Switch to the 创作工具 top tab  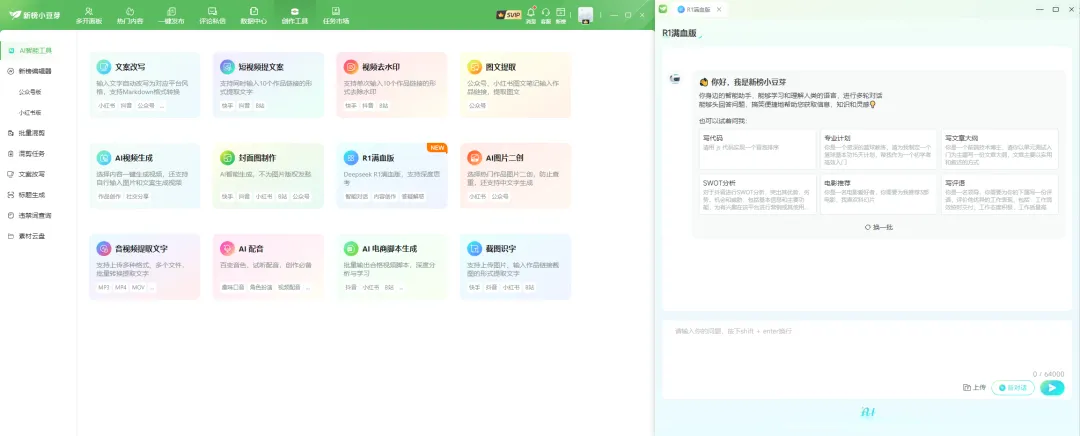point(295,15)
